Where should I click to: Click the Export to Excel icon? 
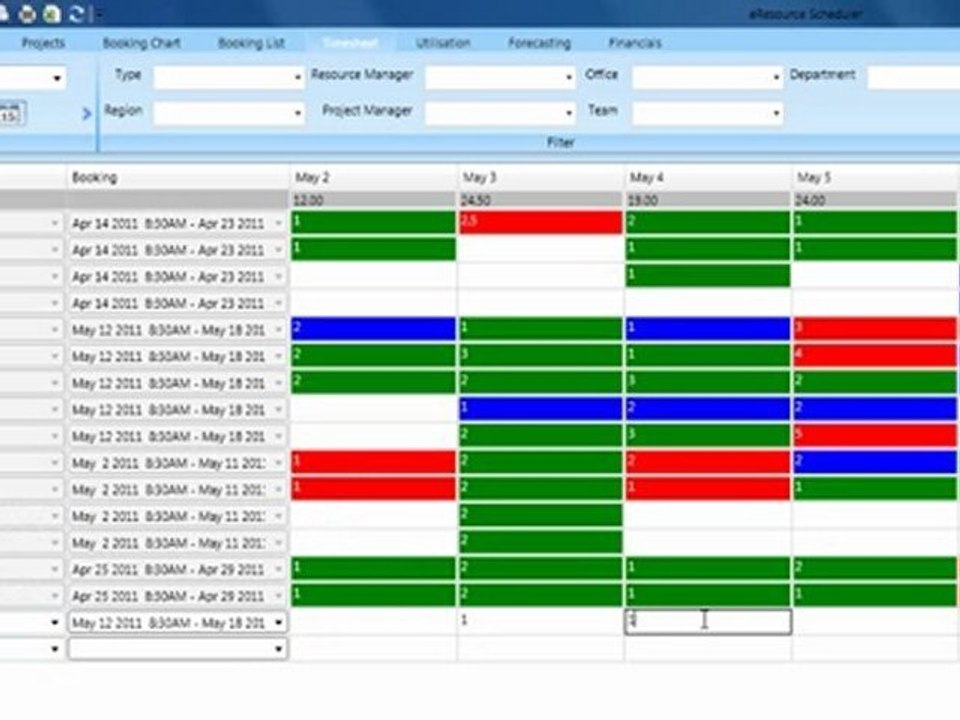click(x=53, y=13)
